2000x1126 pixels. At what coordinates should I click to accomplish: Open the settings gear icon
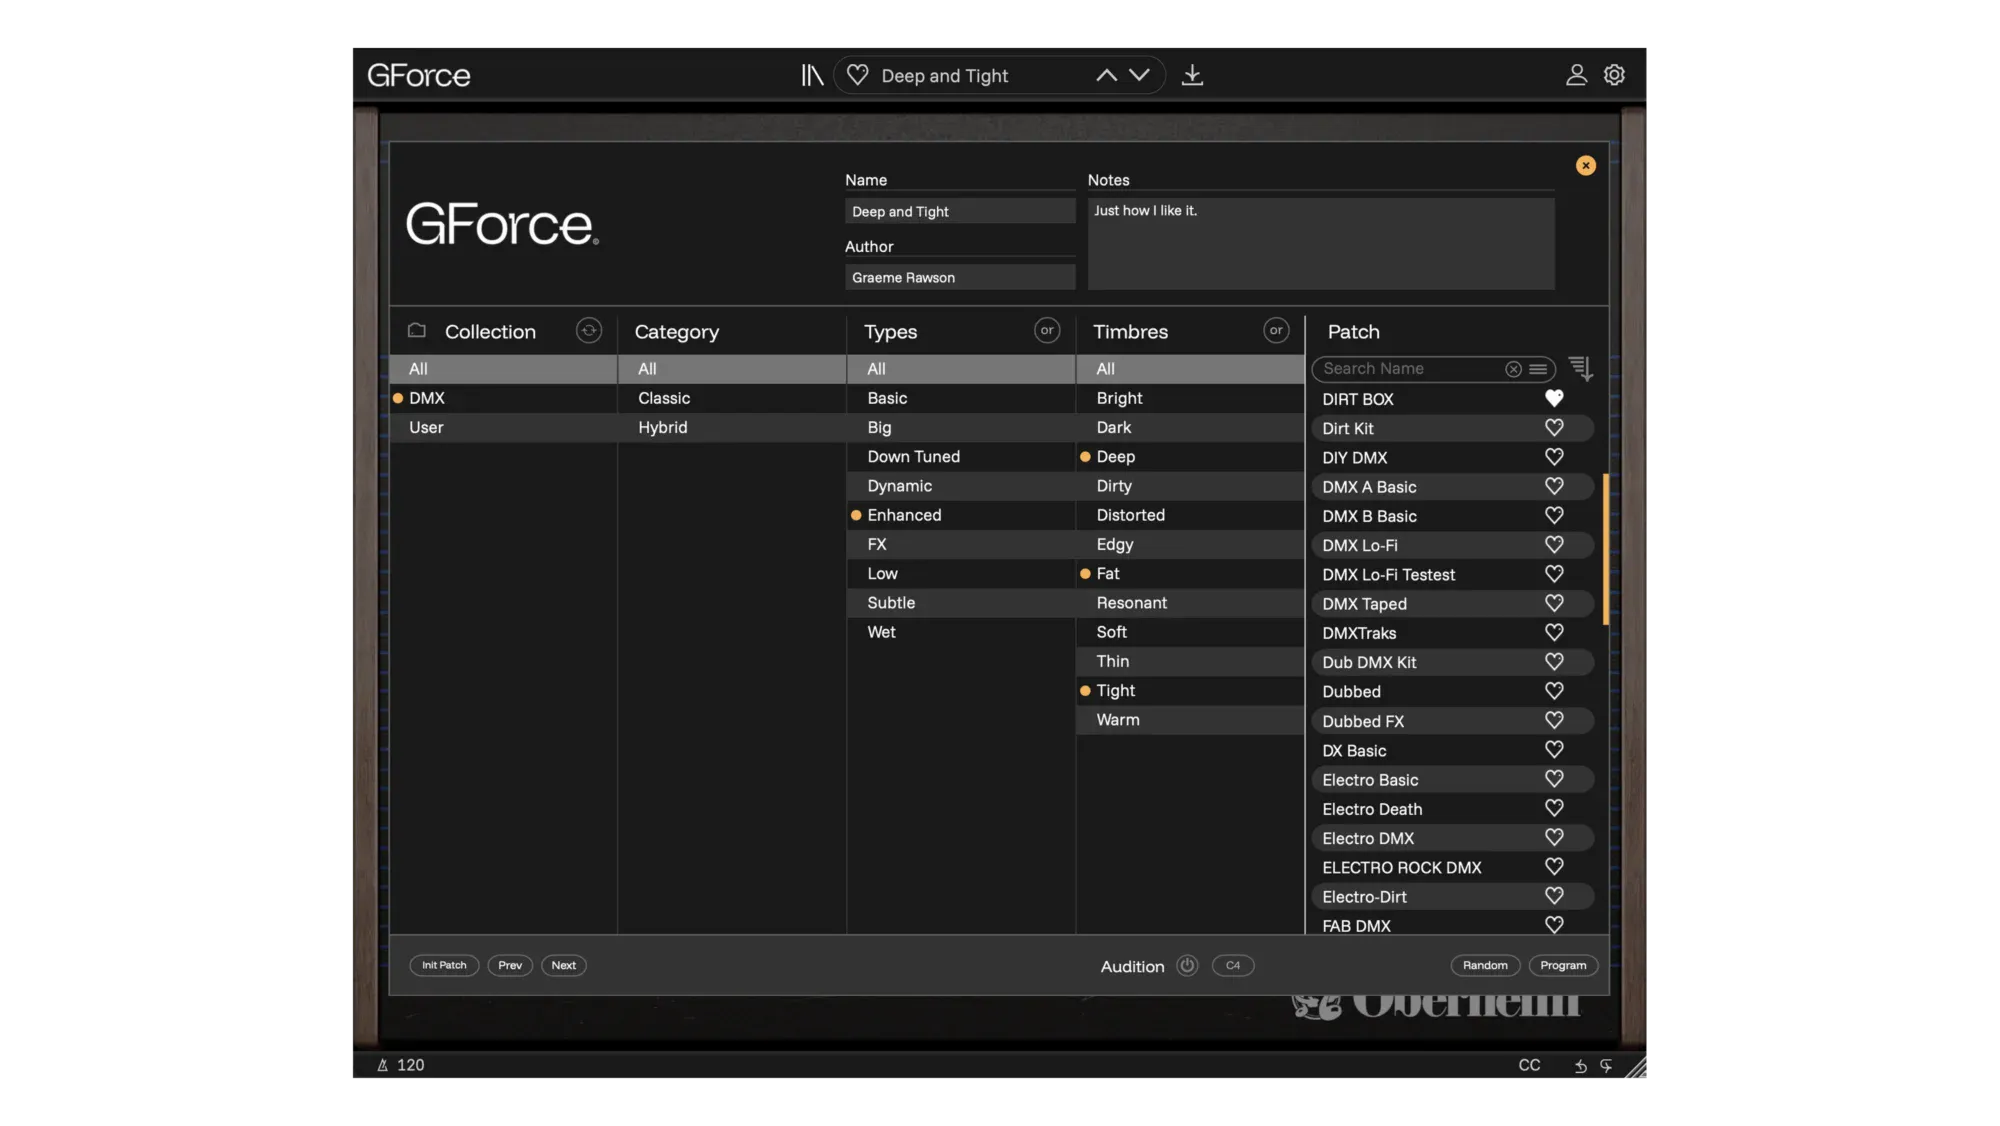coord(1614,75)
